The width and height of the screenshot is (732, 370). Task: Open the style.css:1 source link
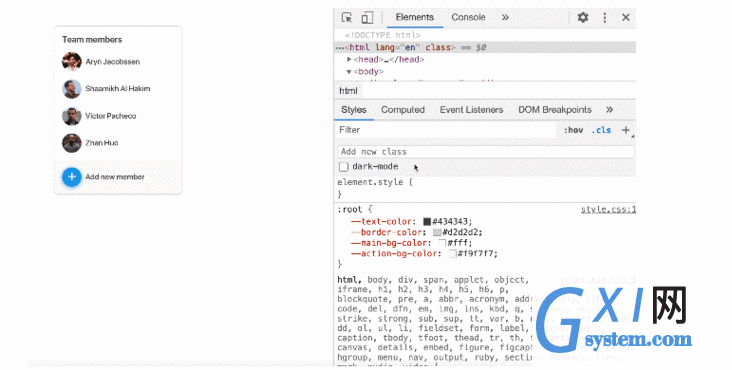[608, 209]
